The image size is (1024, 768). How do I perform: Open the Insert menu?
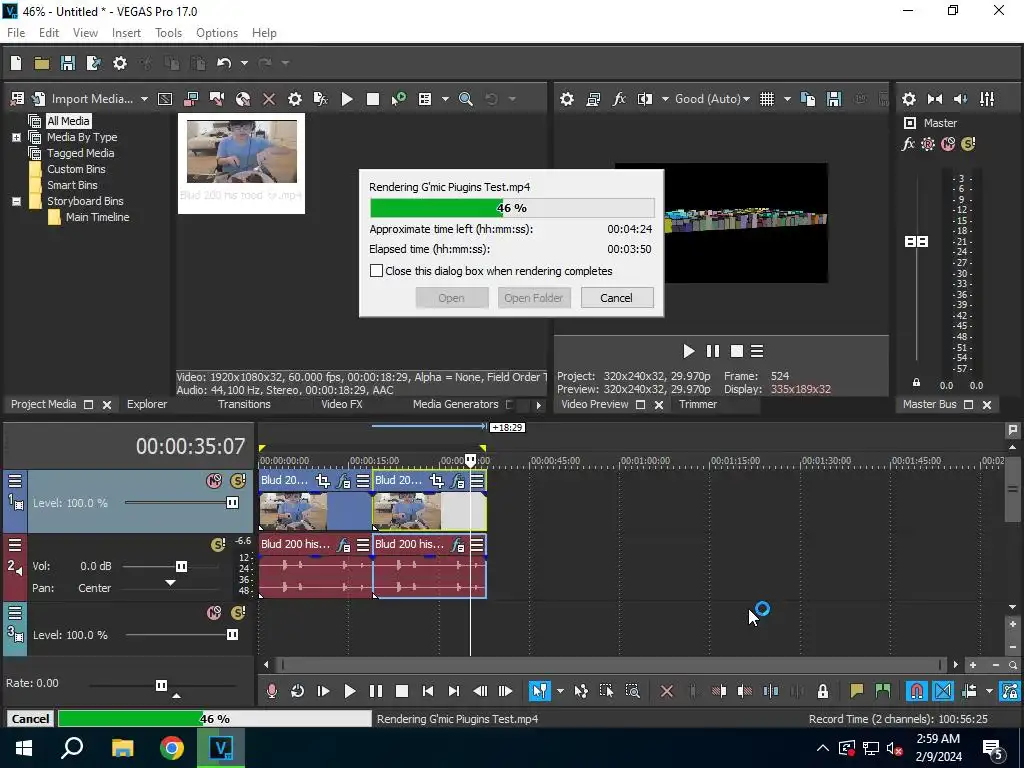coord(126,33)
